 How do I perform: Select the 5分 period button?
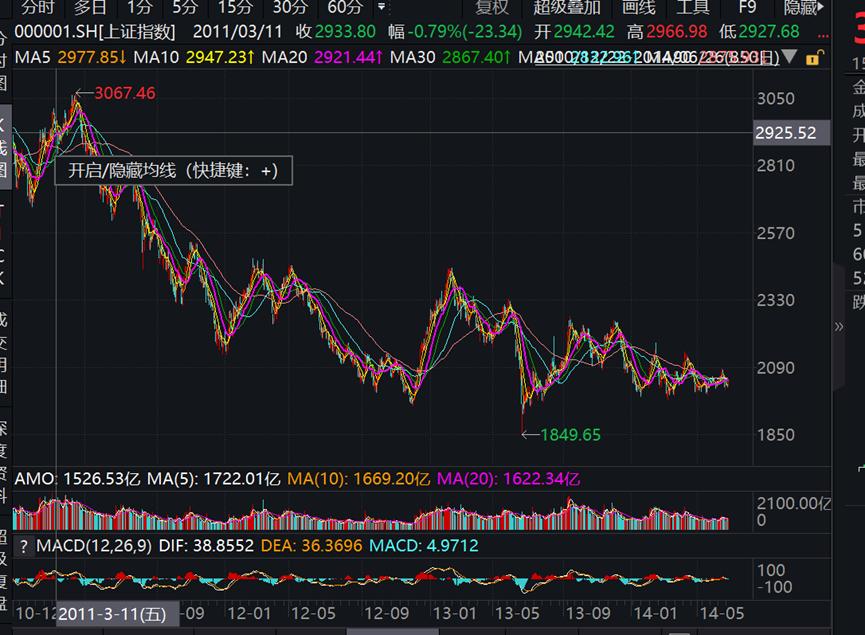pos(186,8)
